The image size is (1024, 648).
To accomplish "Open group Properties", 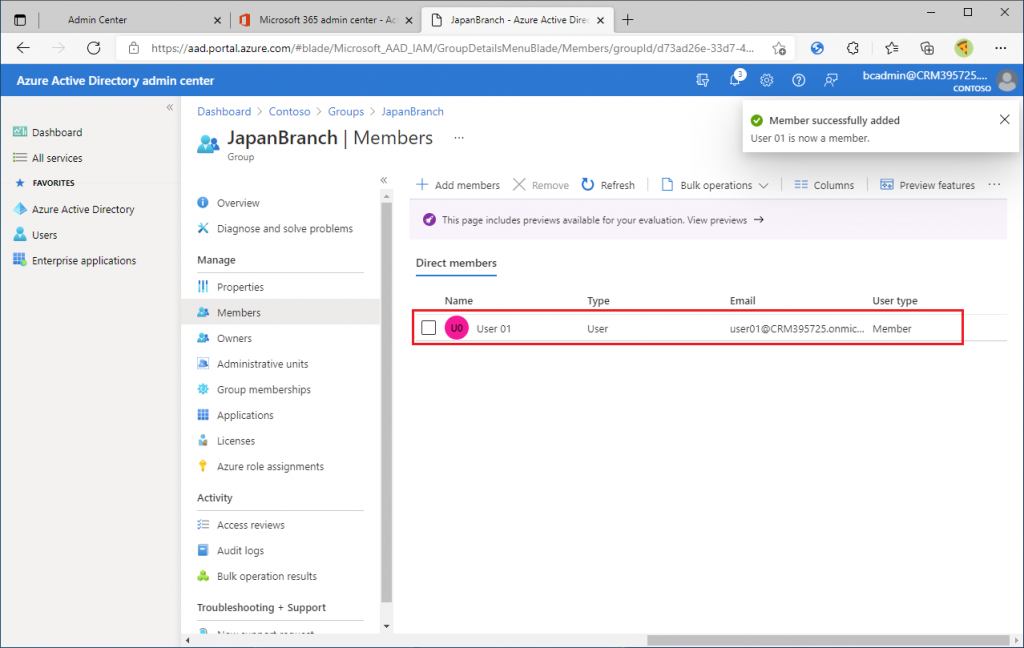I will point(240,287).
